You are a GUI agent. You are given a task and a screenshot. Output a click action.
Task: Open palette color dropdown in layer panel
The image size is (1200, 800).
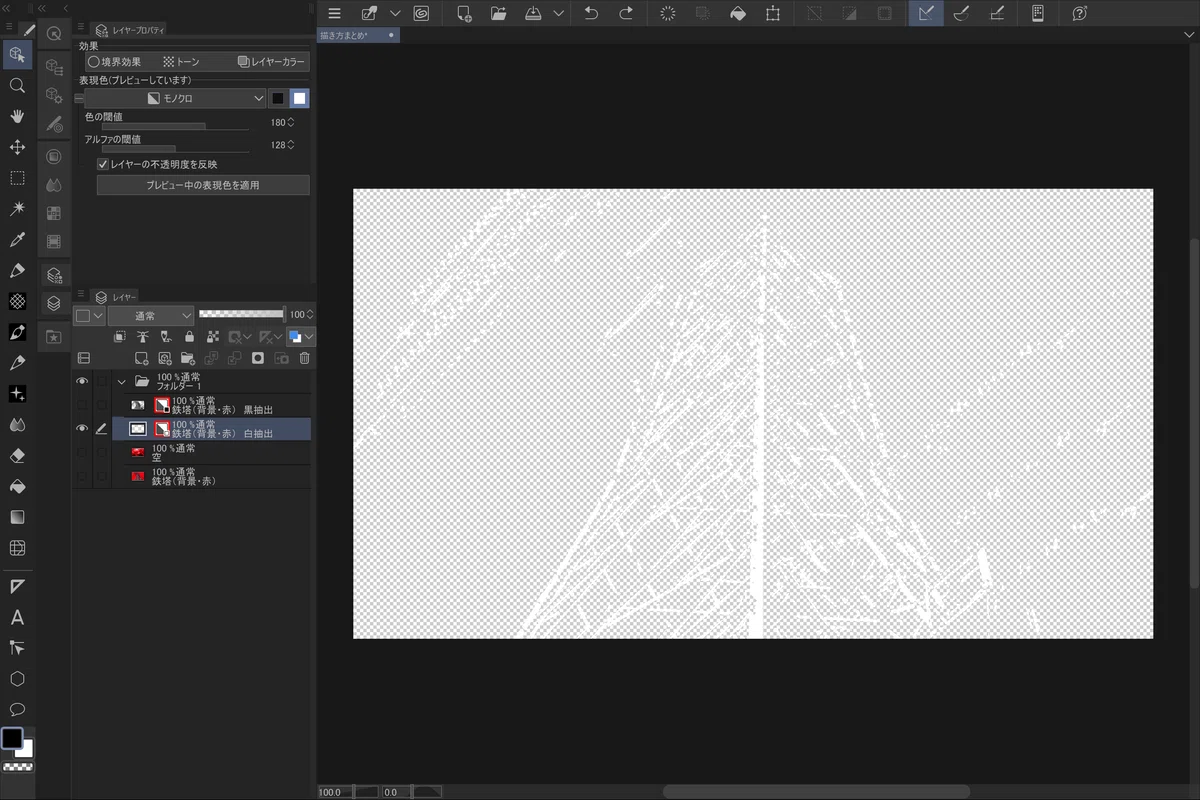tap(90, 315)
